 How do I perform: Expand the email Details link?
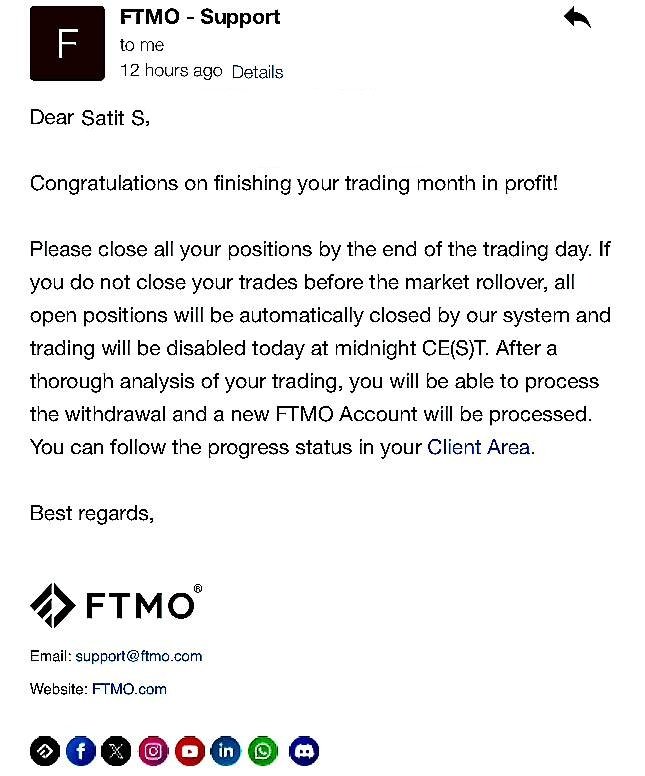click(257, 72)
